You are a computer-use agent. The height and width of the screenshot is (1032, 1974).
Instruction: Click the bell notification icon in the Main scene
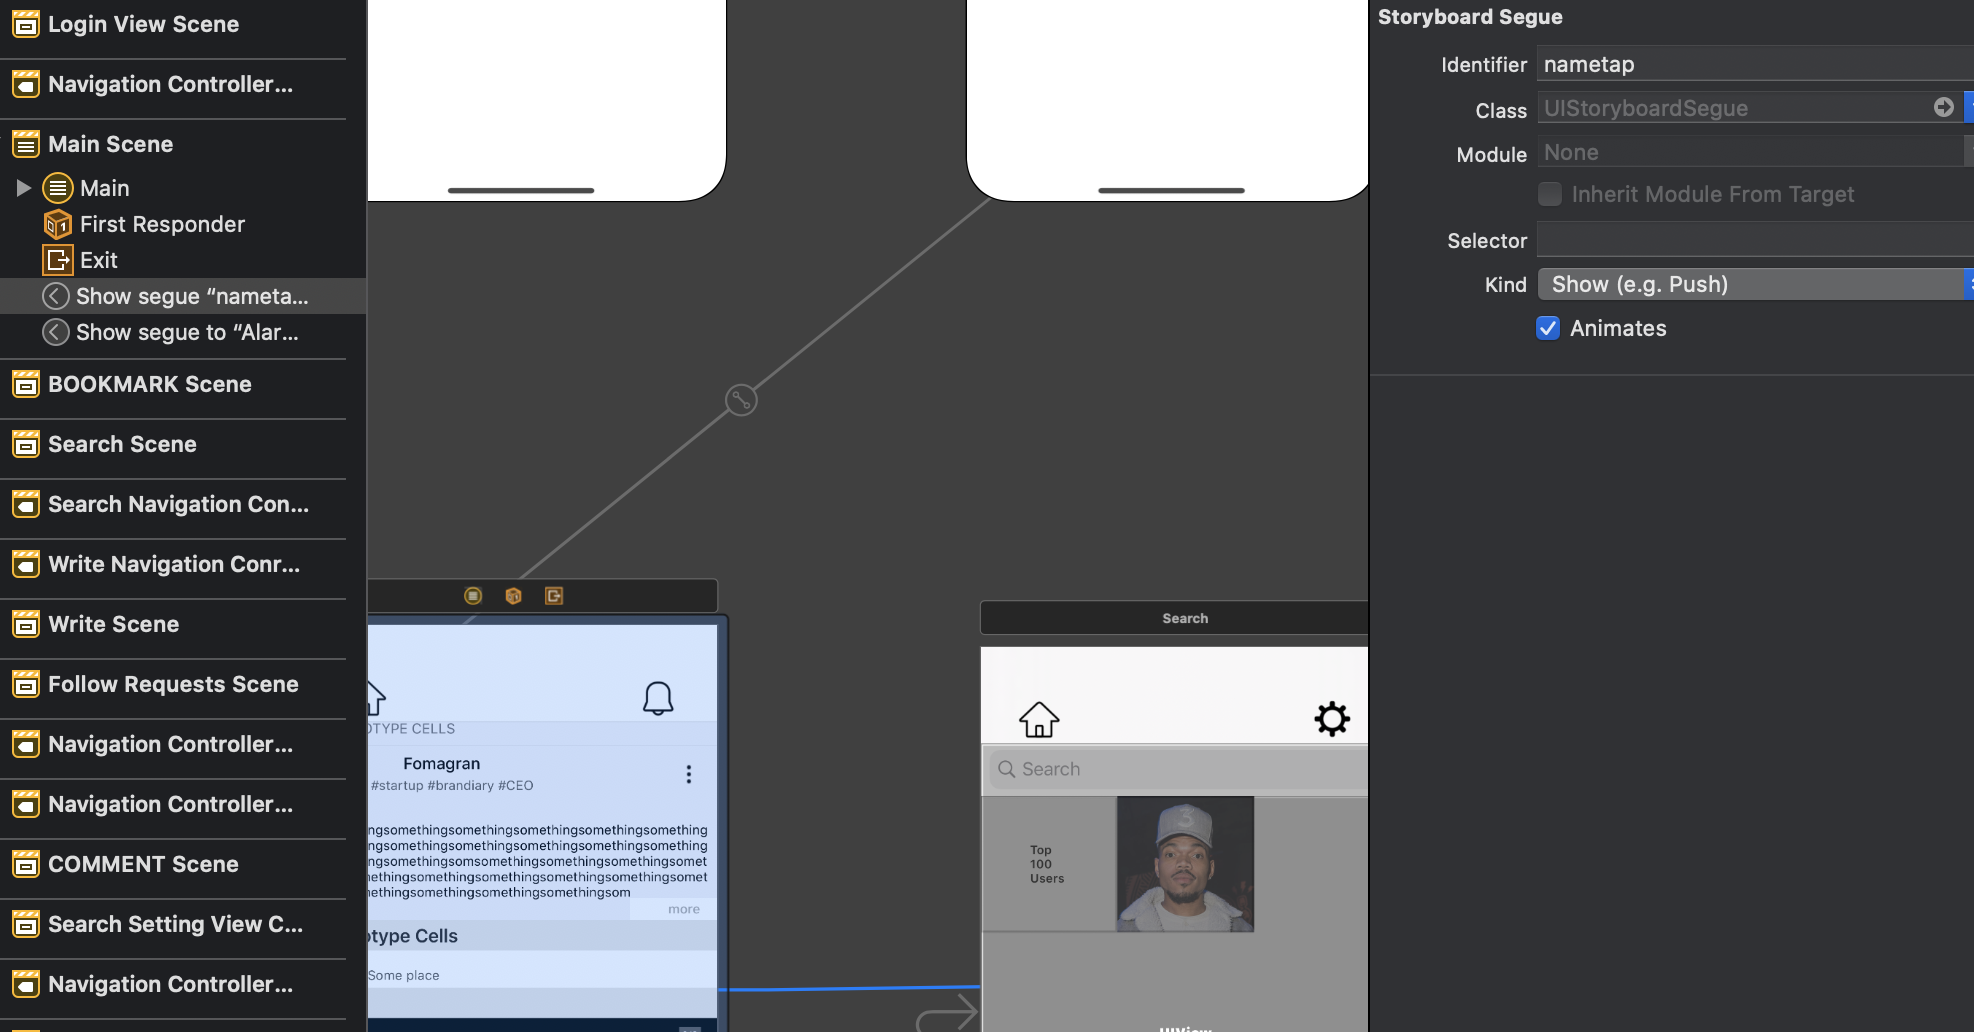[x=658, y=698]
